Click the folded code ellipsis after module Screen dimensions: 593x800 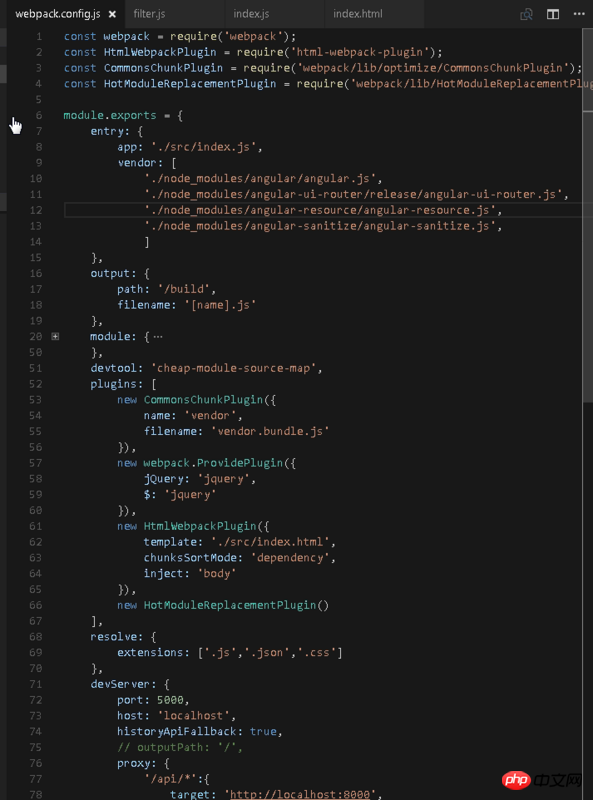[x=158, y=337]
